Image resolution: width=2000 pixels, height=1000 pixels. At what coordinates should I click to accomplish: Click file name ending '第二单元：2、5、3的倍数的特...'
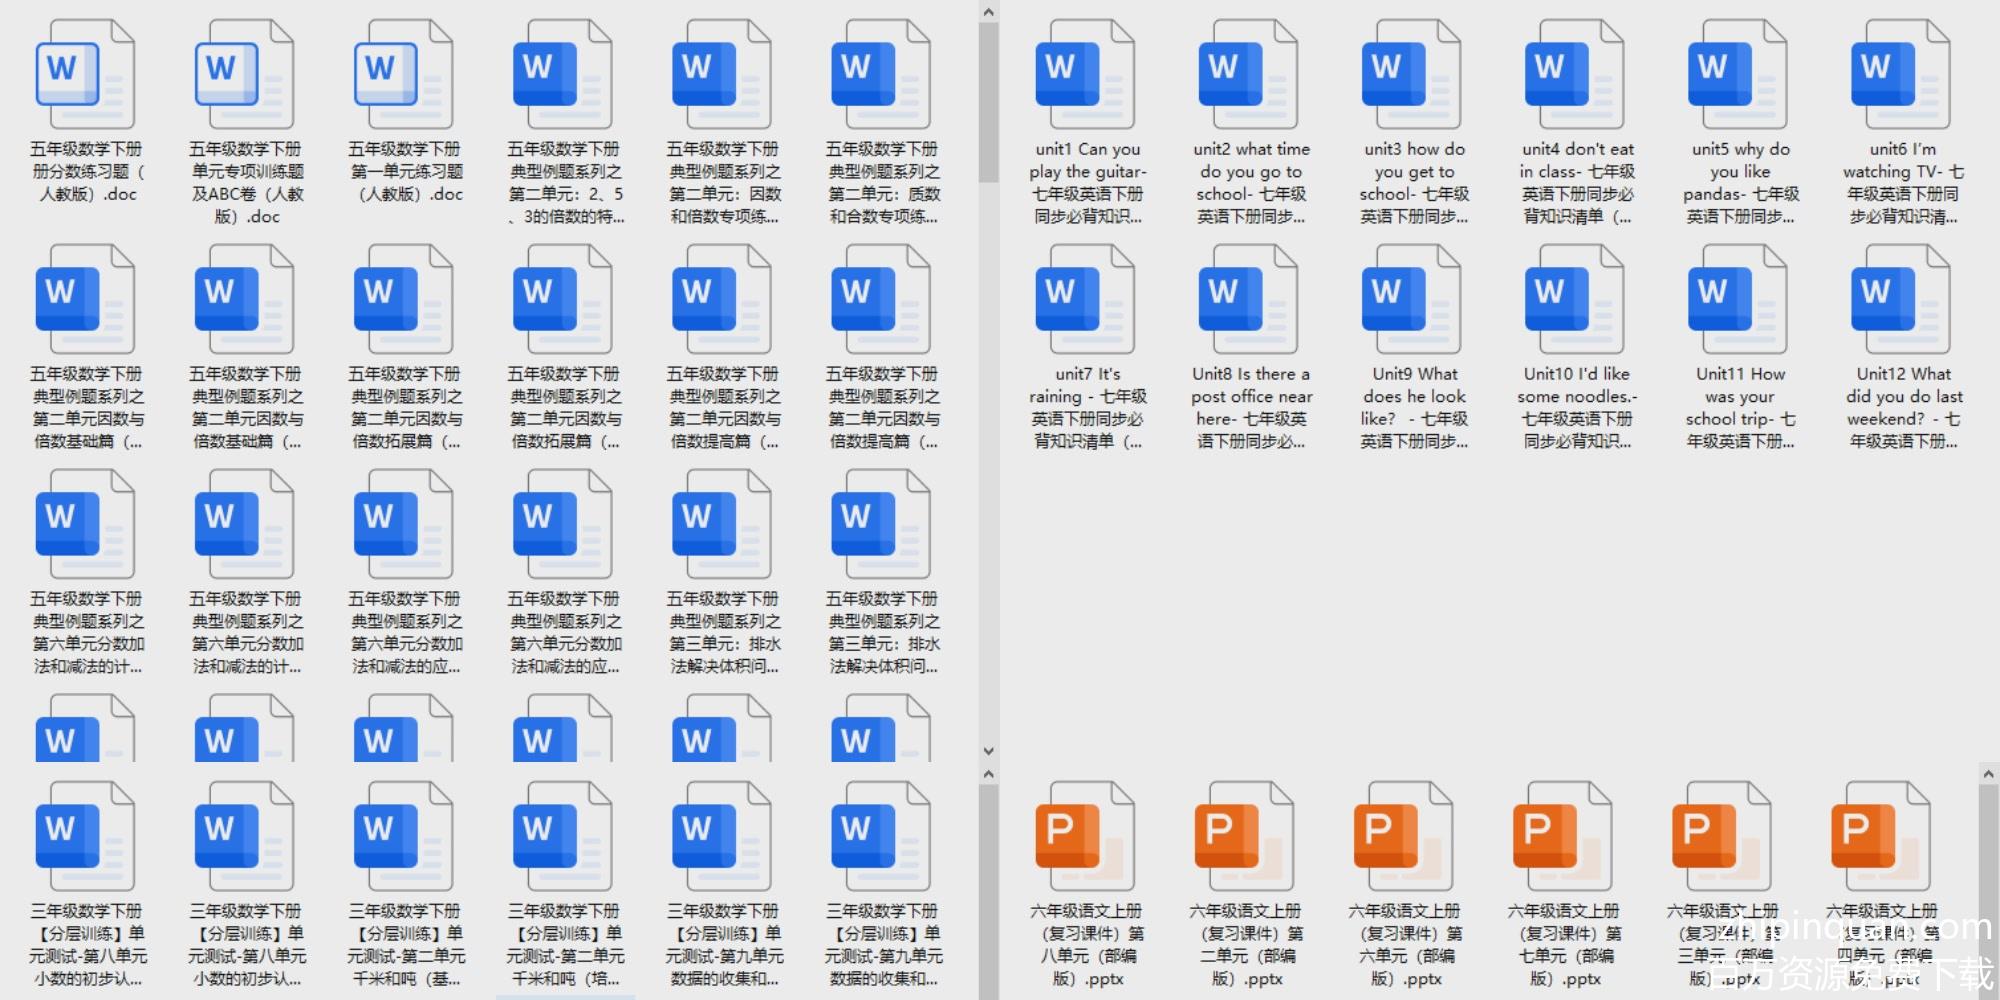pyautogui.click(x=565, y=183)
